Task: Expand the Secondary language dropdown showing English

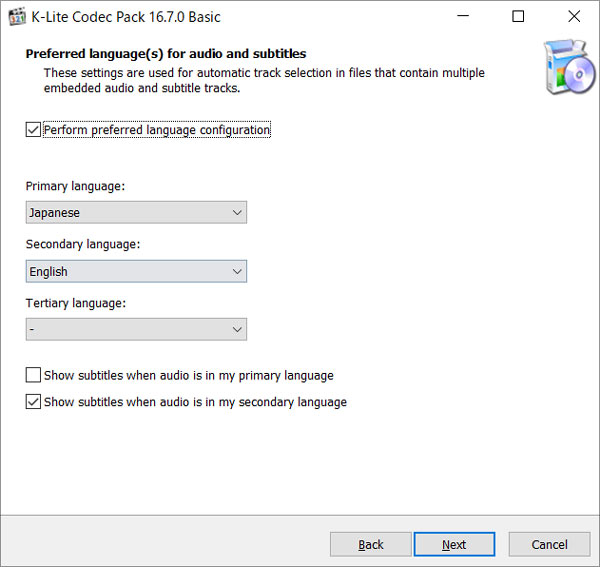Action: (136, 271)
